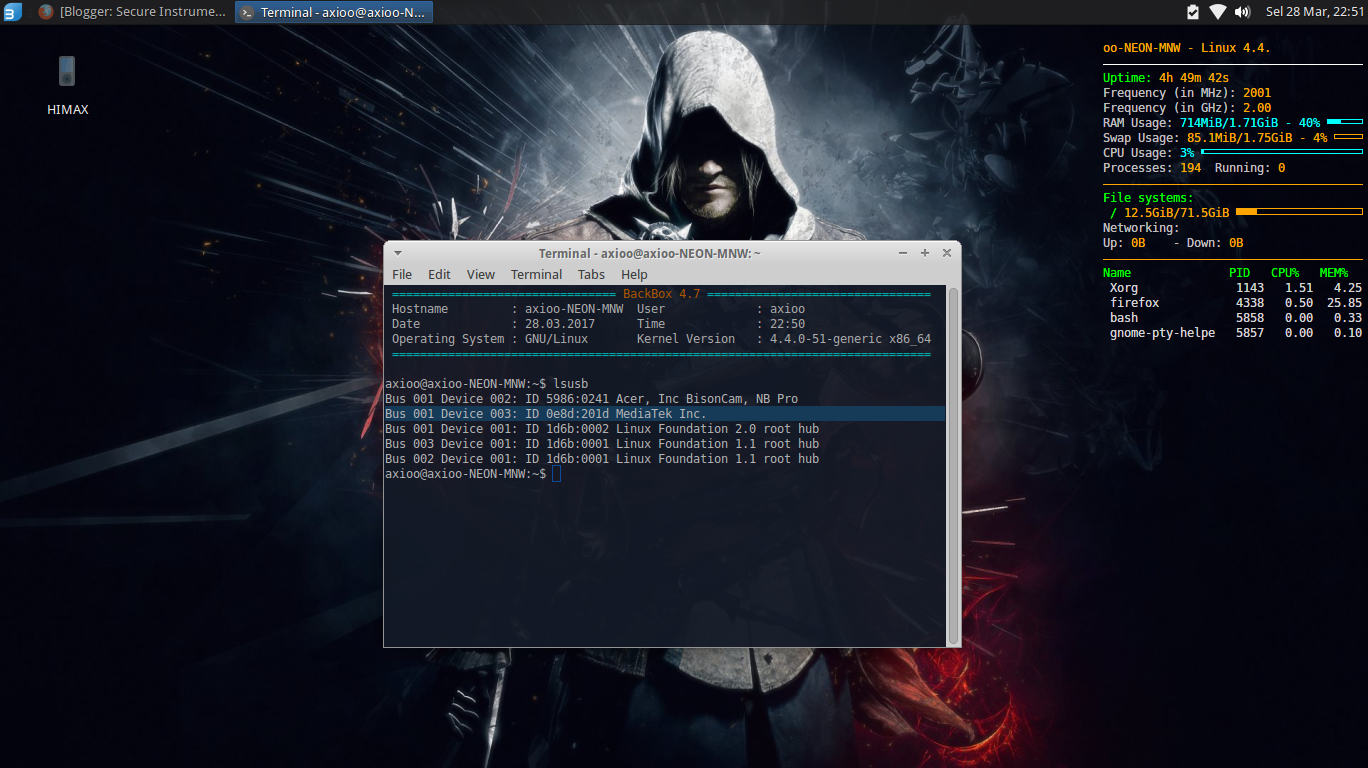The width and height of the screenshot is (1368, 768).
Task: Click the 'BackBox 4.7' banner text
Action: (662, 294)
